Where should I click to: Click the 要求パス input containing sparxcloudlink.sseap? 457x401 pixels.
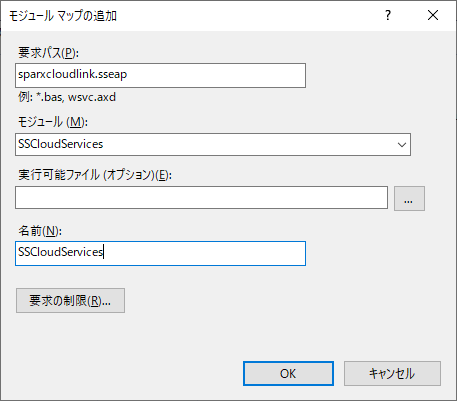click(x=160, y=75)
